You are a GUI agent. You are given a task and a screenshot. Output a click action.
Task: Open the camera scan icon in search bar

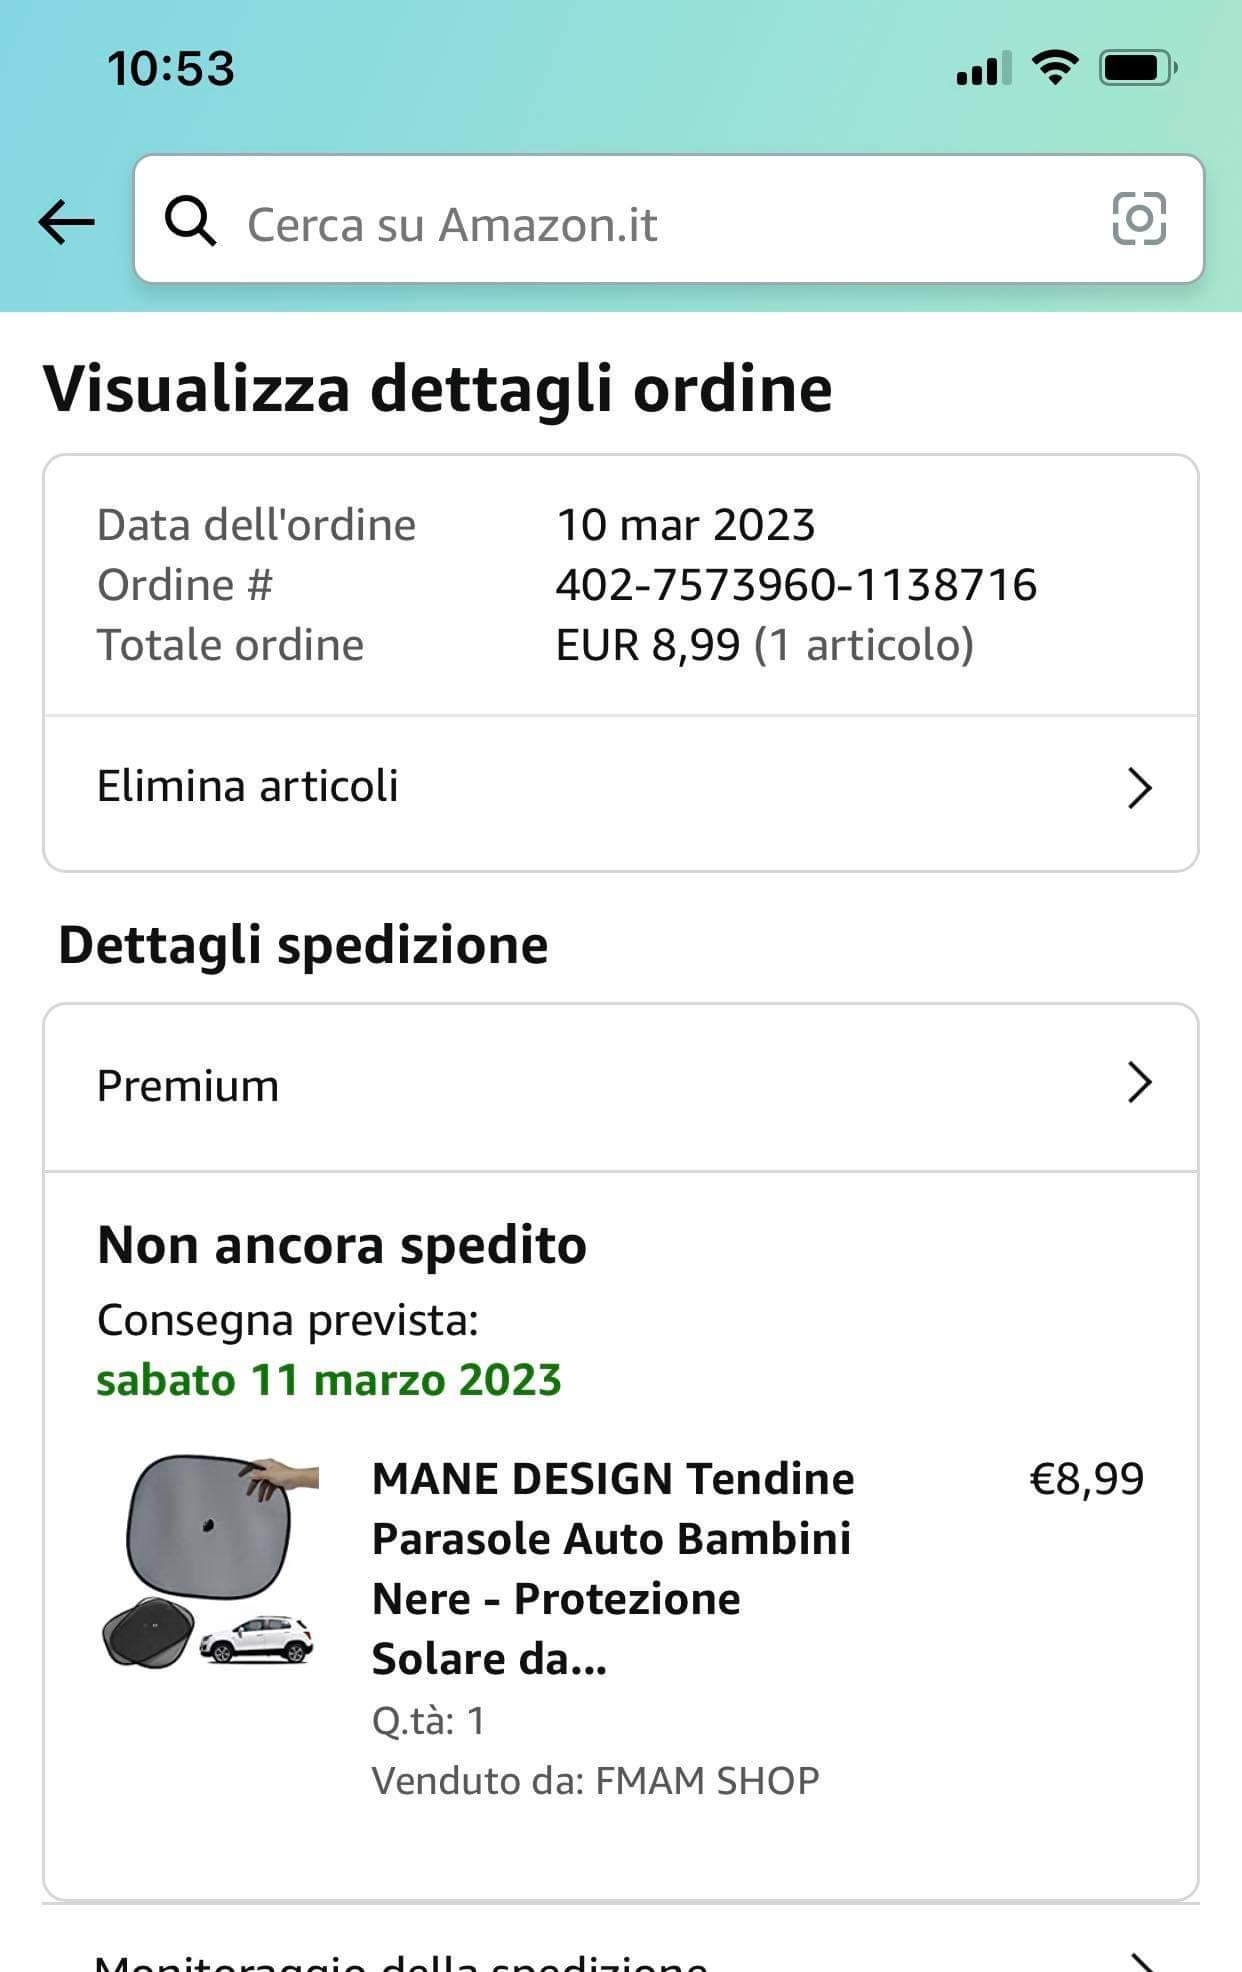[x=1139, y=218]
